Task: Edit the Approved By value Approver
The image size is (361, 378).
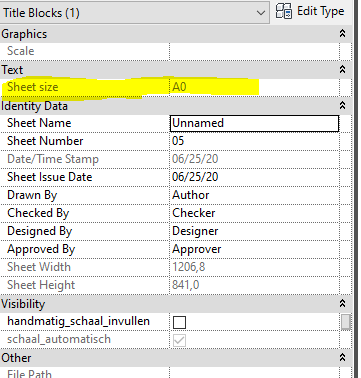Action: point(255,249)
